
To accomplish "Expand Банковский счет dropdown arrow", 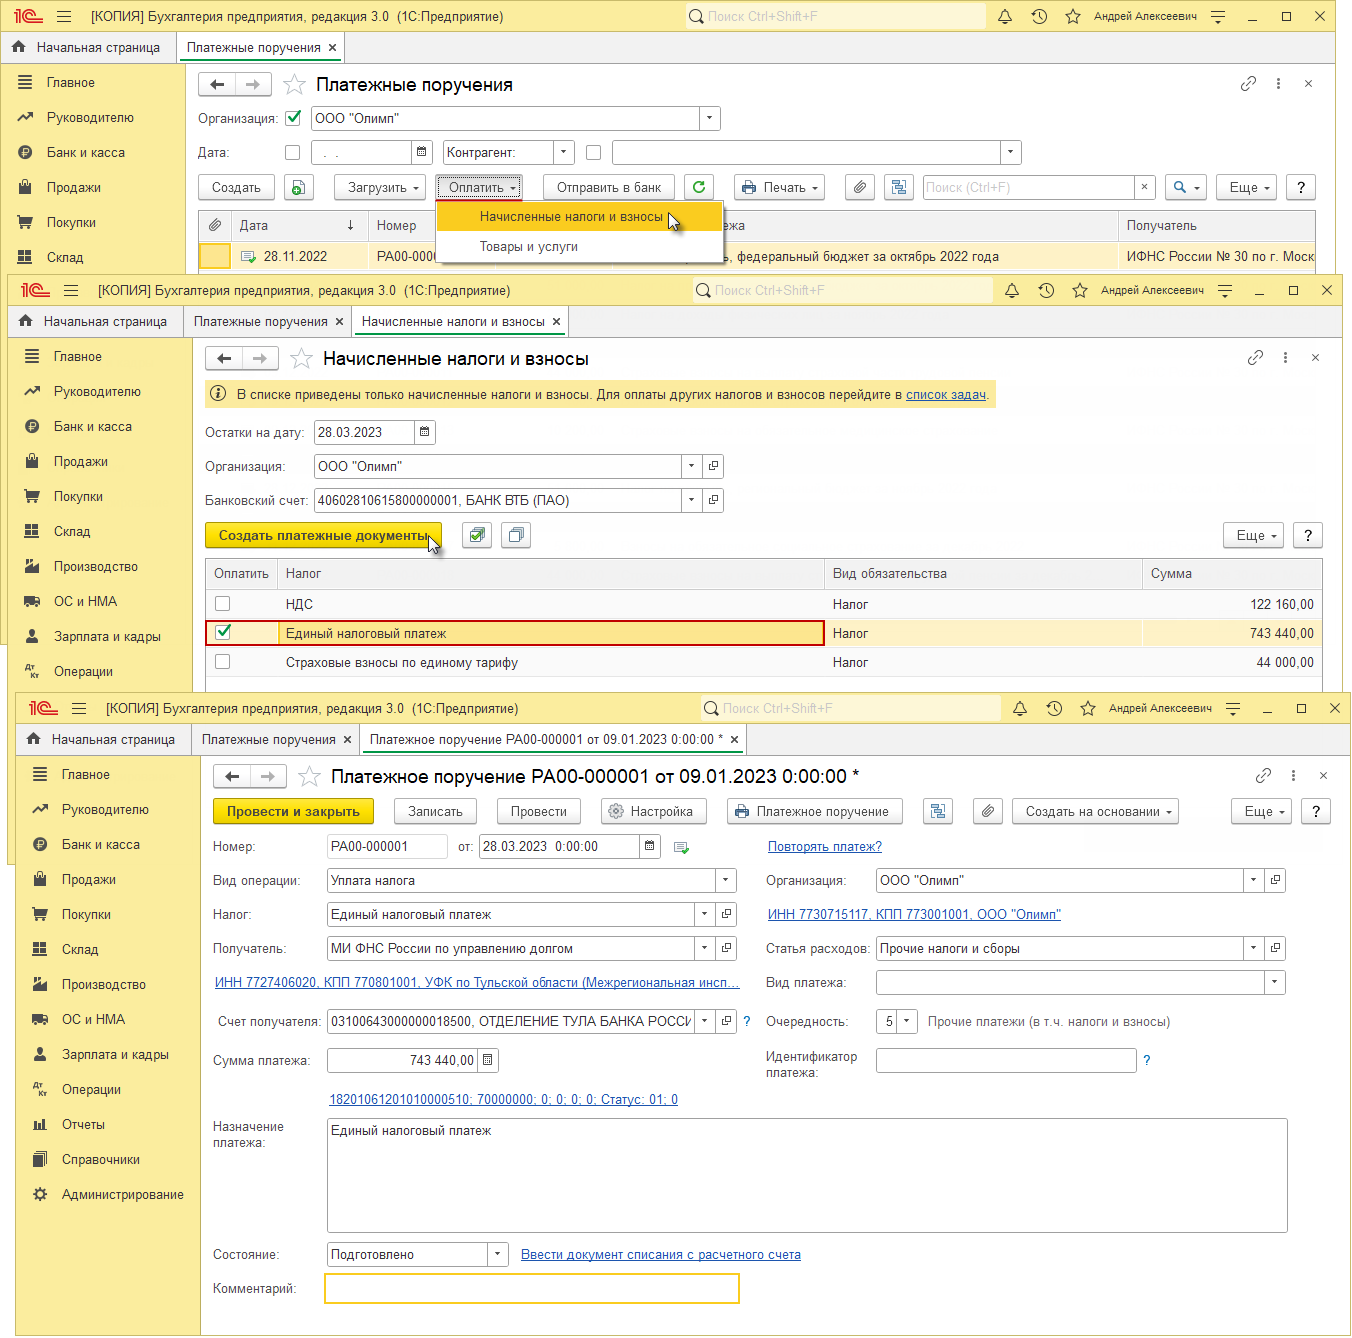I will [x=692, y=500].
